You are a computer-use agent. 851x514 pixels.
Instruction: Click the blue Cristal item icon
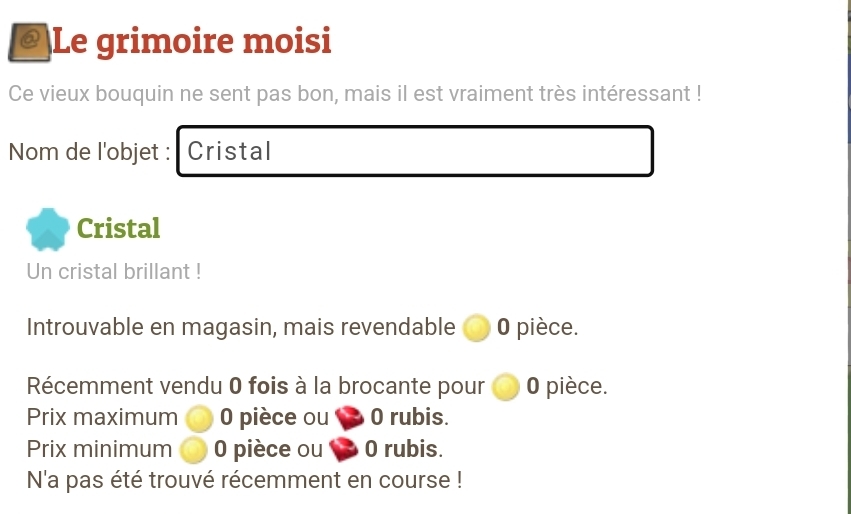49,228
